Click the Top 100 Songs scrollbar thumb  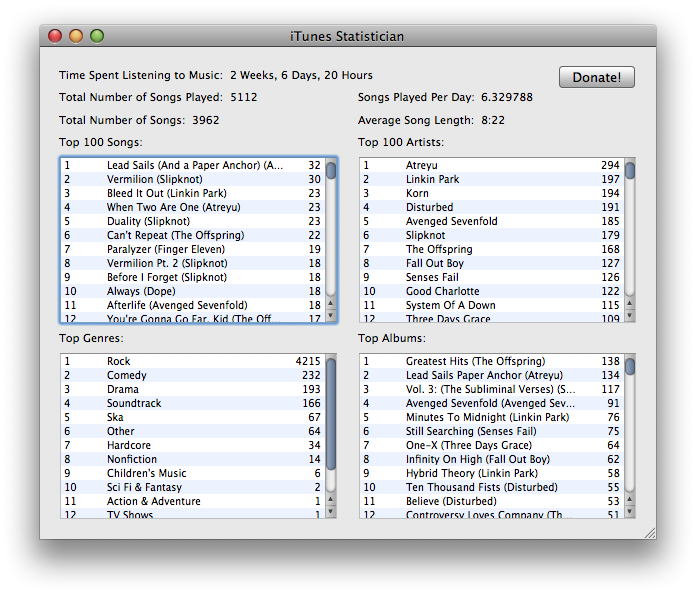tap(331, 170)
